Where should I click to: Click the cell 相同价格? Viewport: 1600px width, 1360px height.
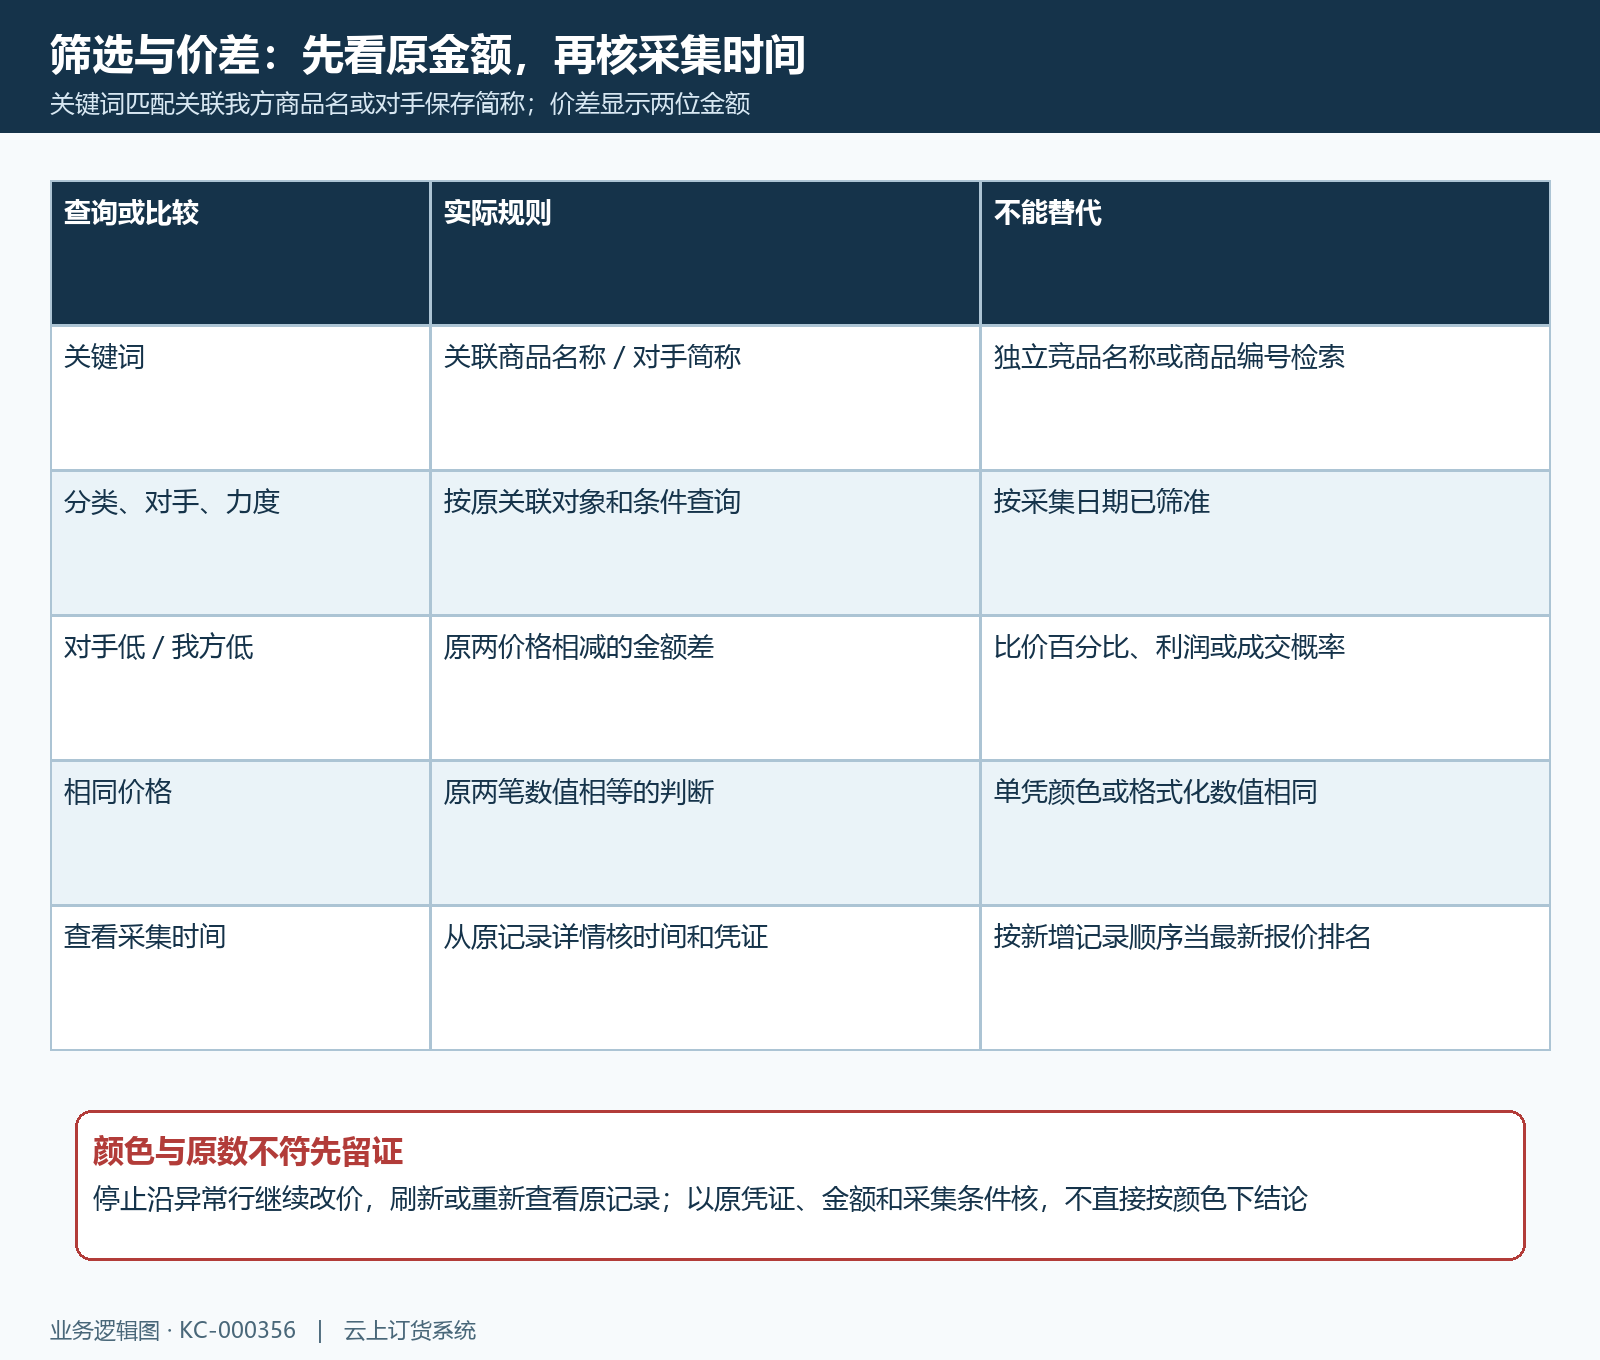click(240, 833)
